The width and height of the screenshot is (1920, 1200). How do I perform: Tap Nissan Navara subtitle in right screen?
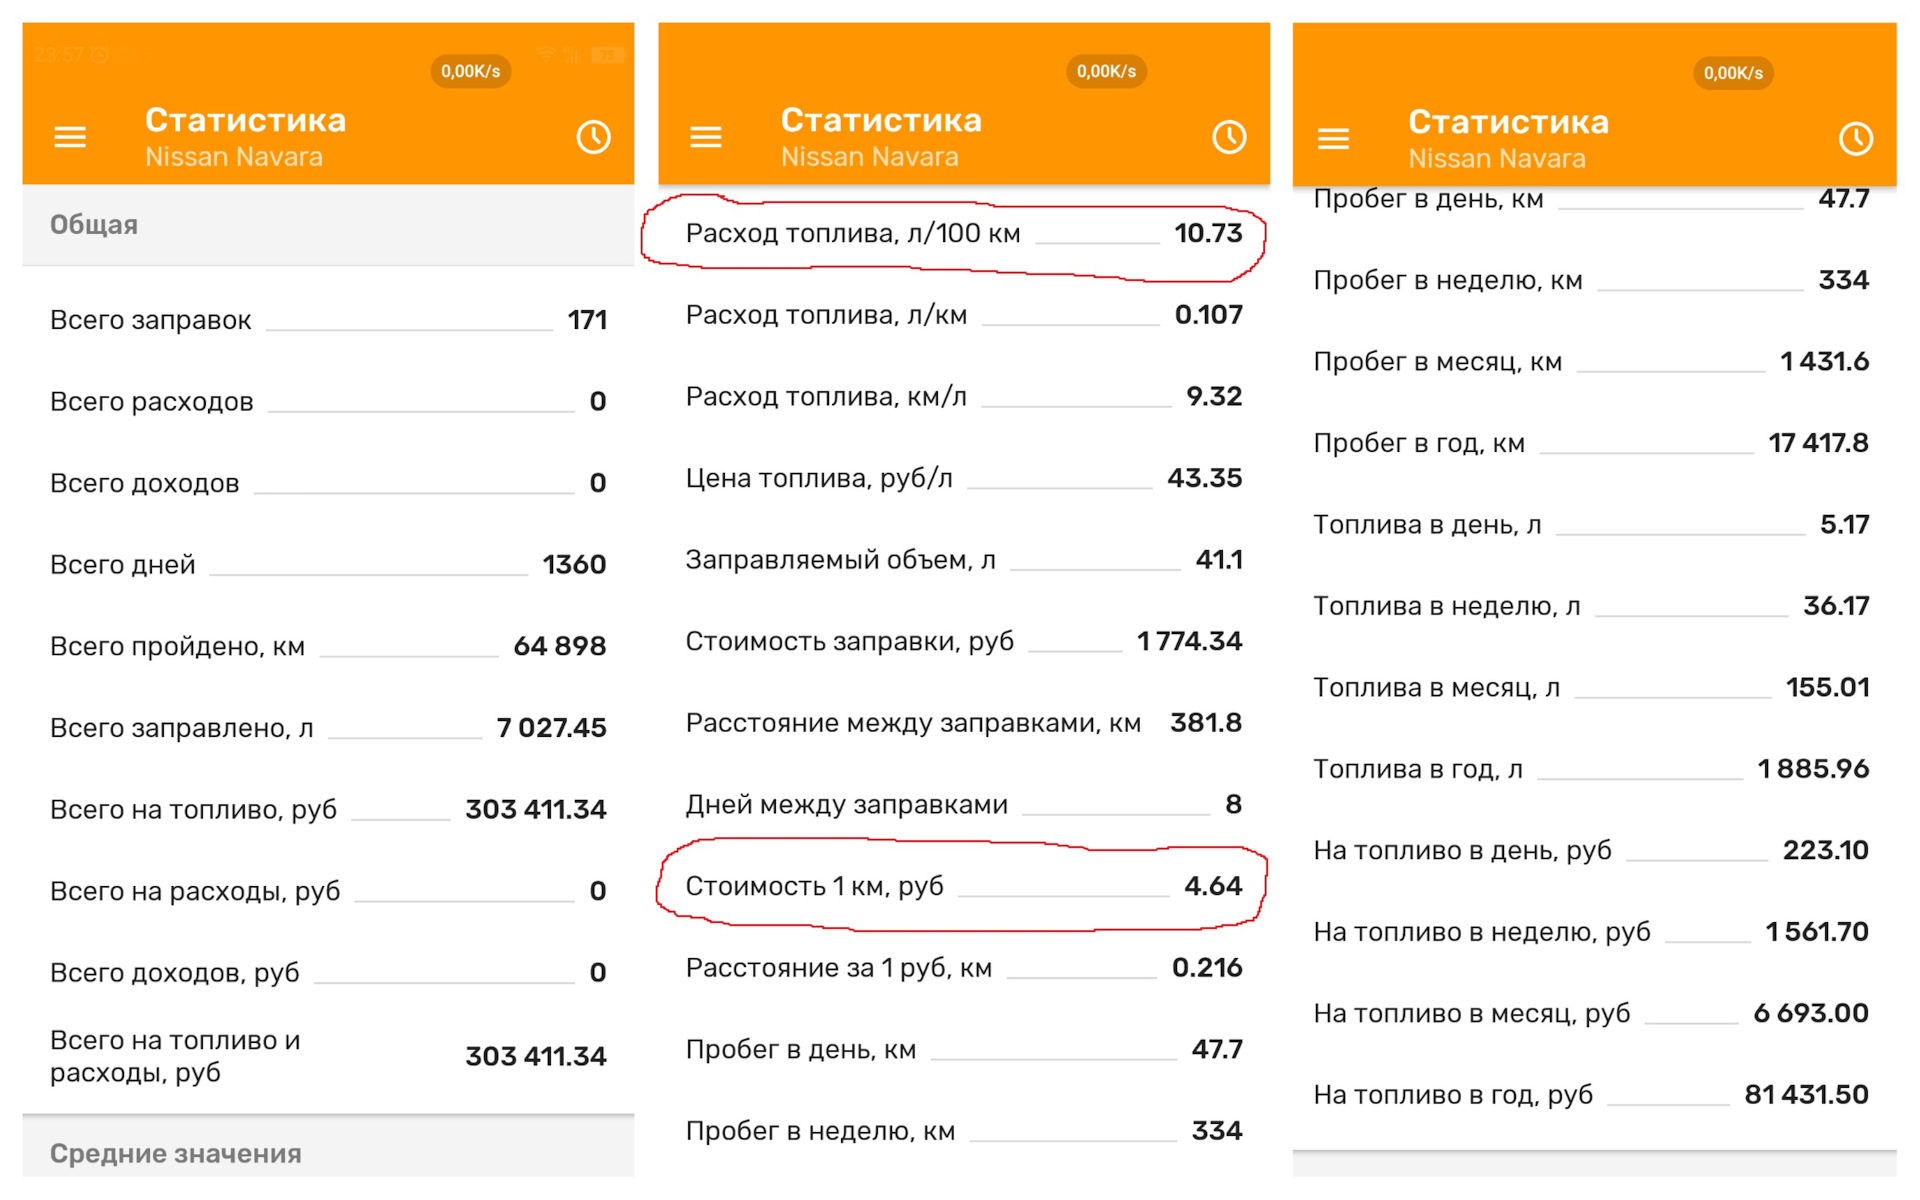click(x=1497, y=159)
